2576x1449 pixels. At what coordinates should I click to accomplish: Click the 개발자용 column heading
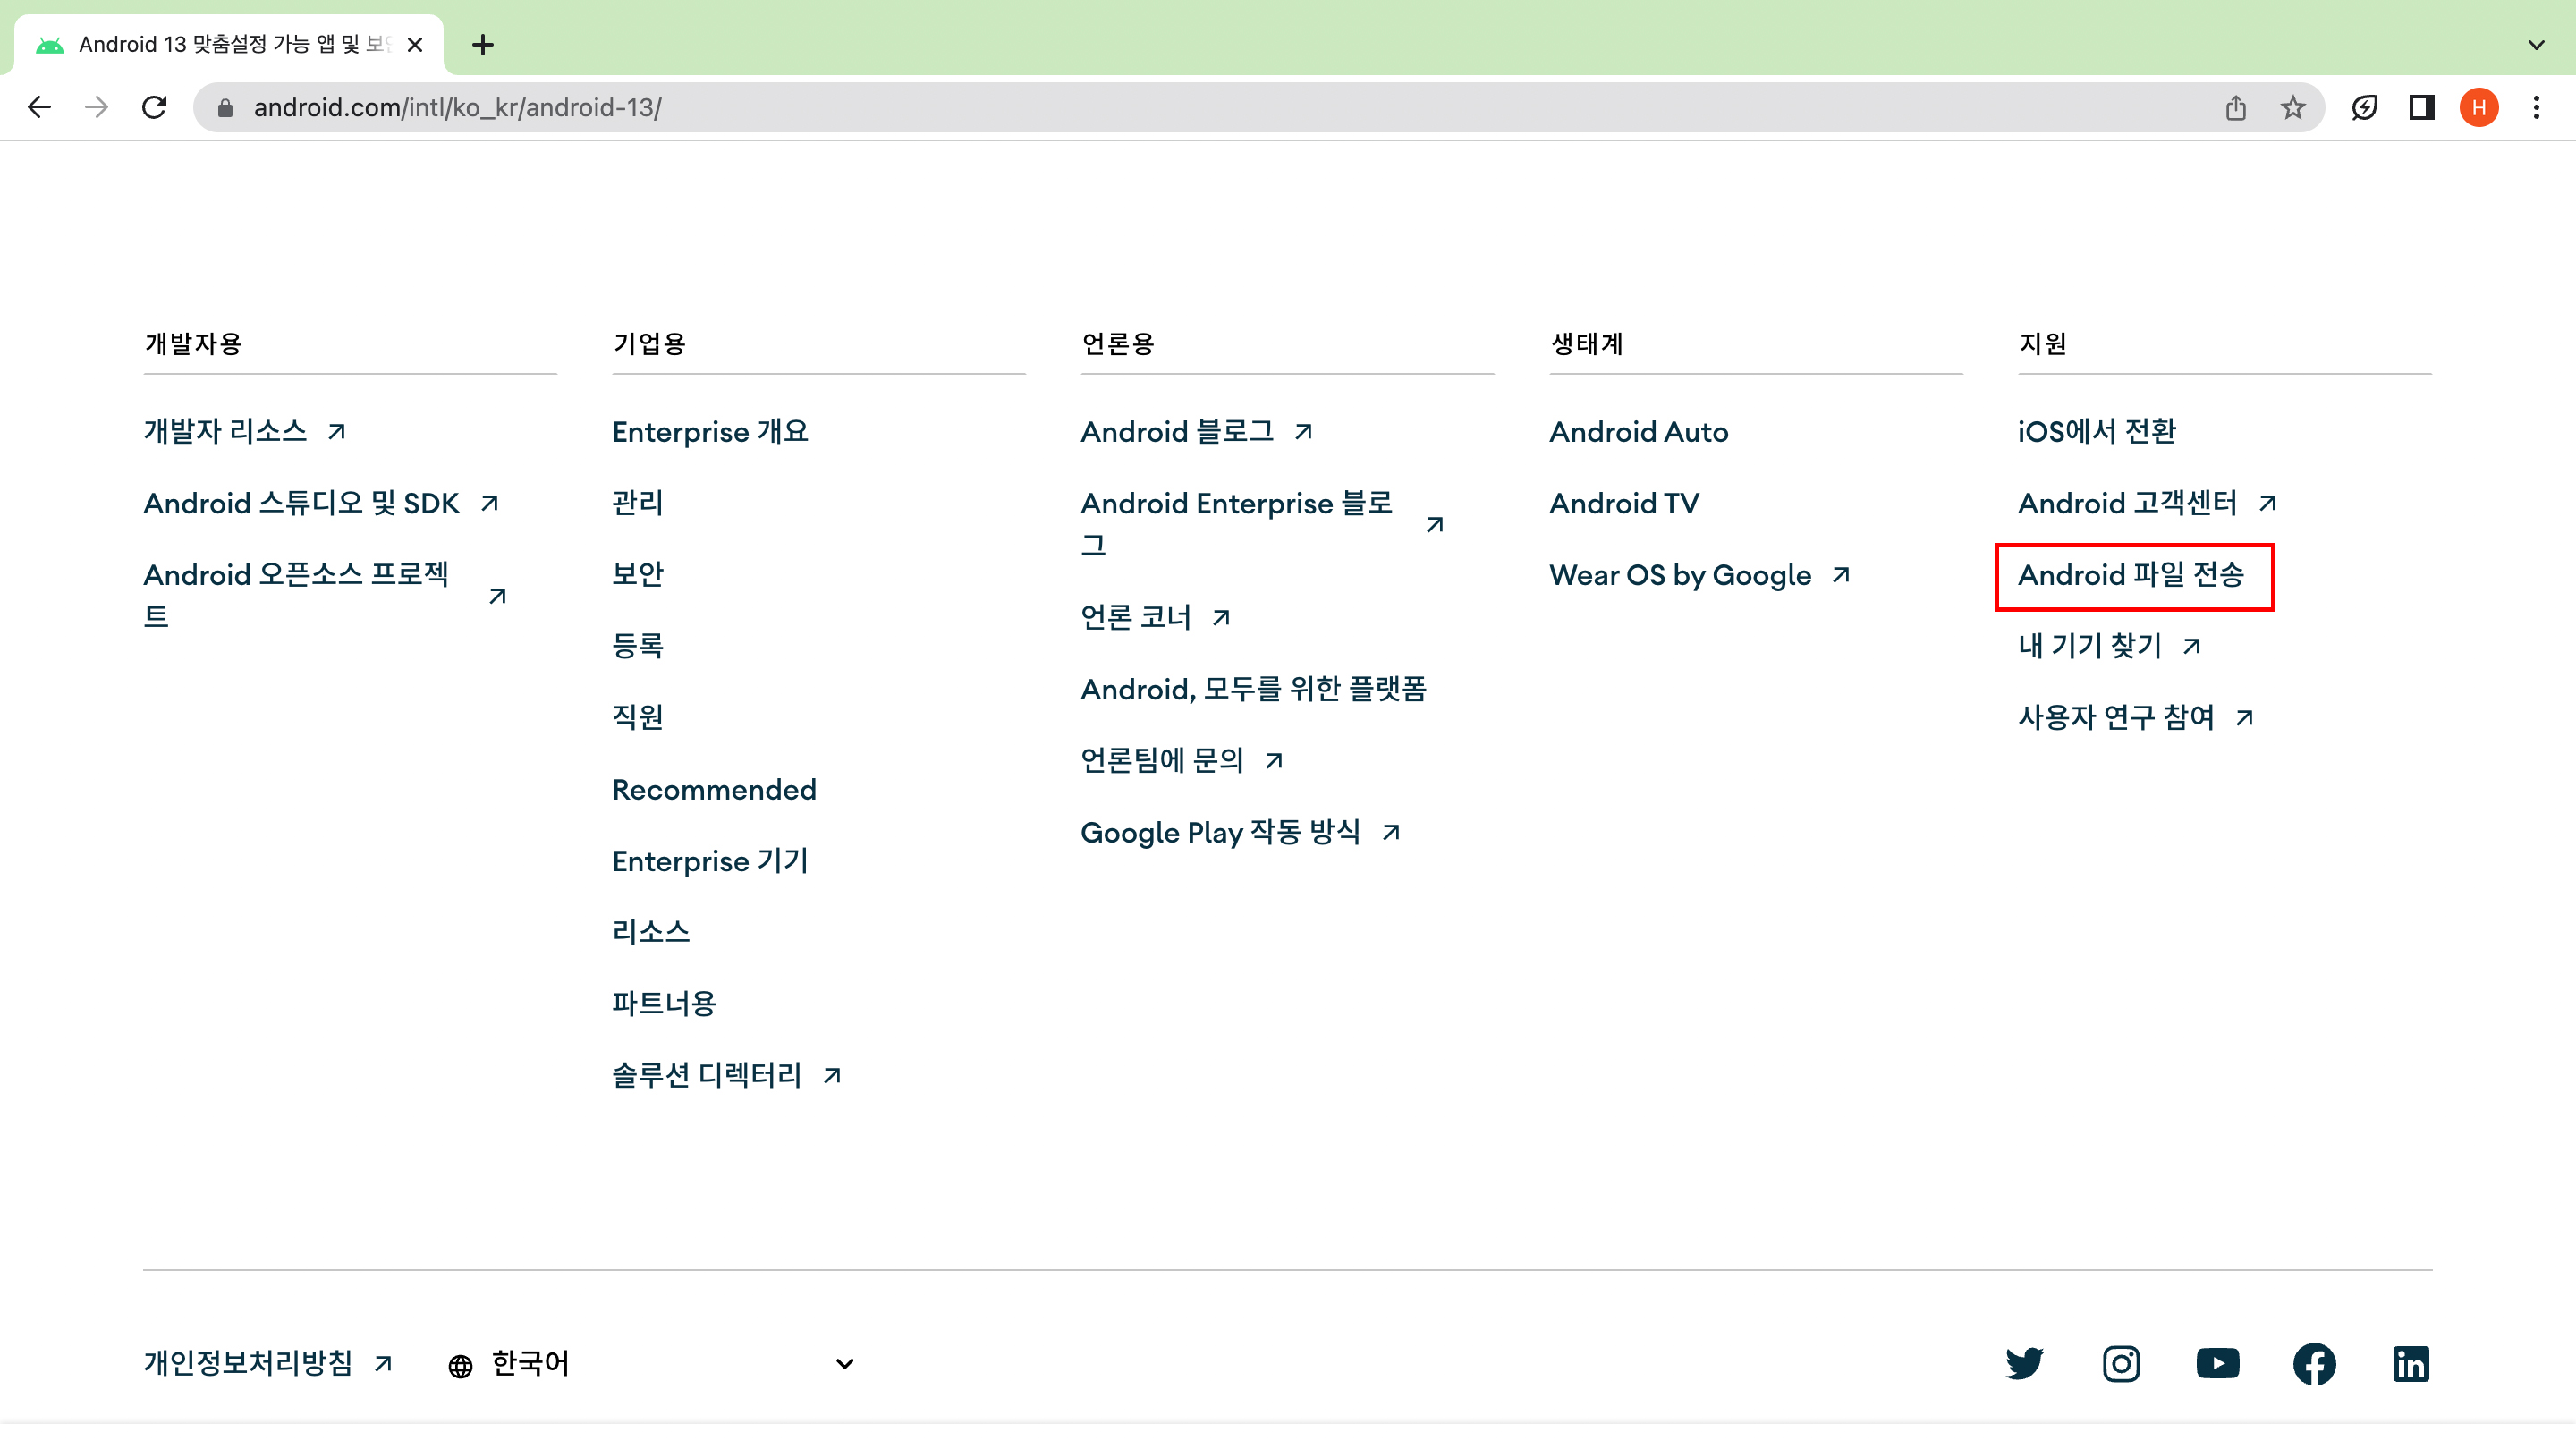[x=193, y=344]
